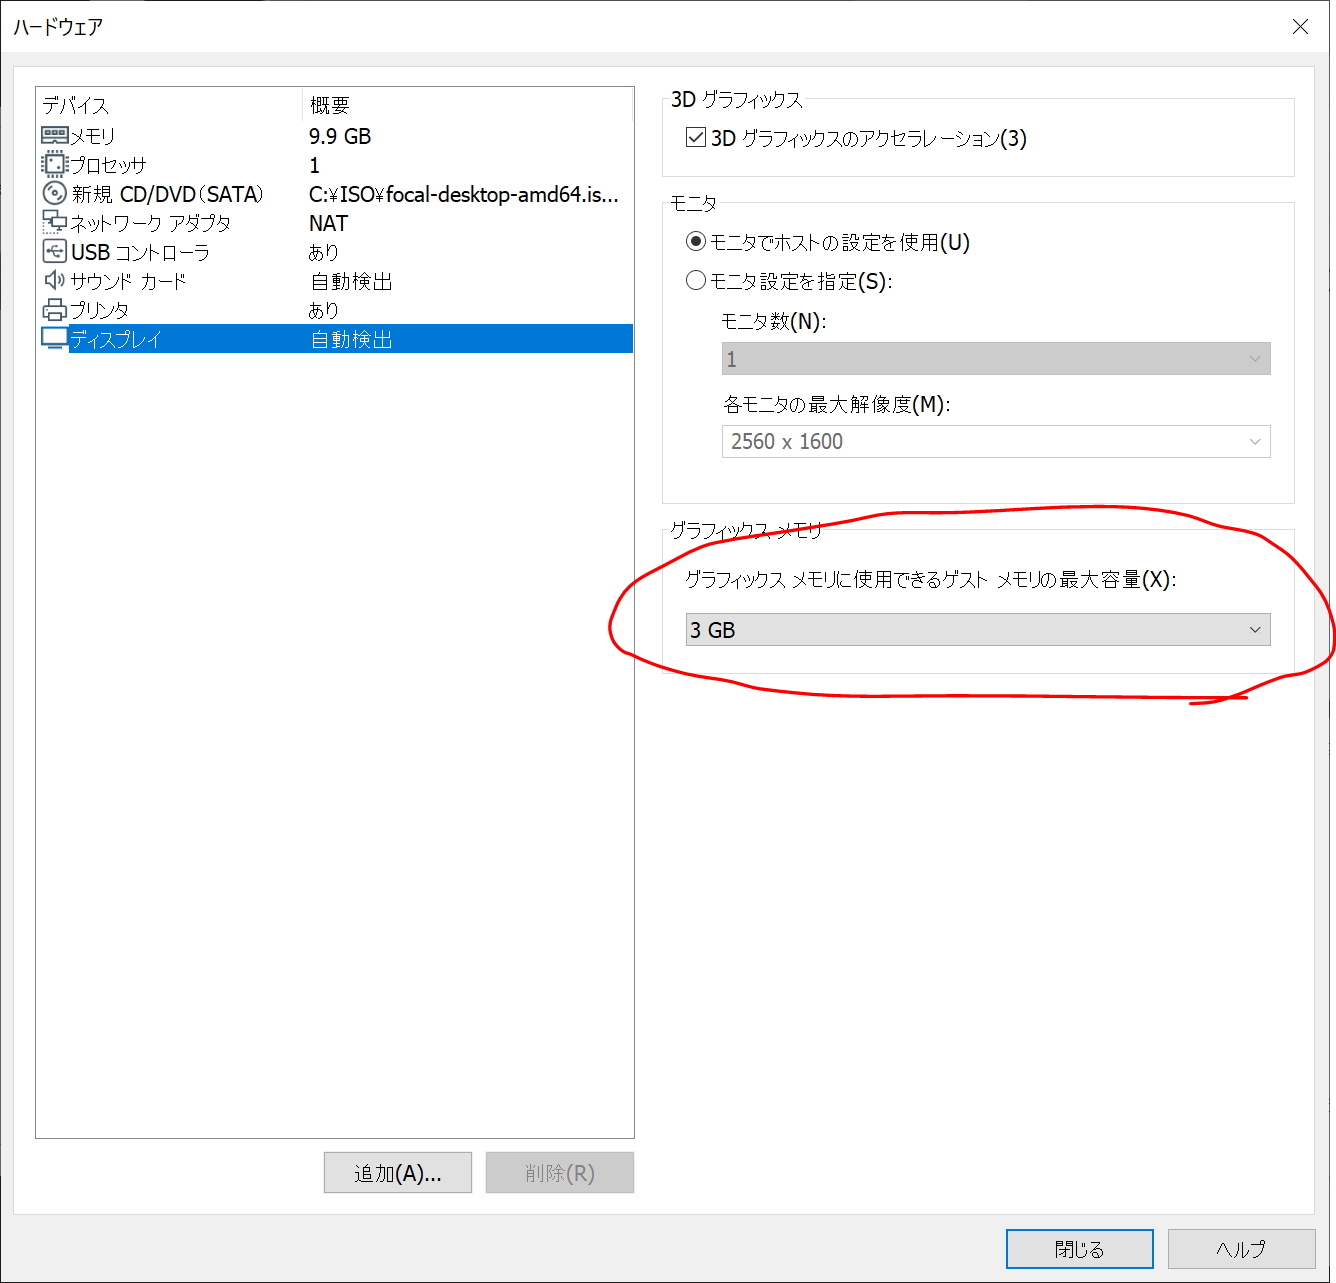Click the USB controller (USB コントローラ) icon
The height and width of the screenshot is (1283, 1336).
[54, 251]
